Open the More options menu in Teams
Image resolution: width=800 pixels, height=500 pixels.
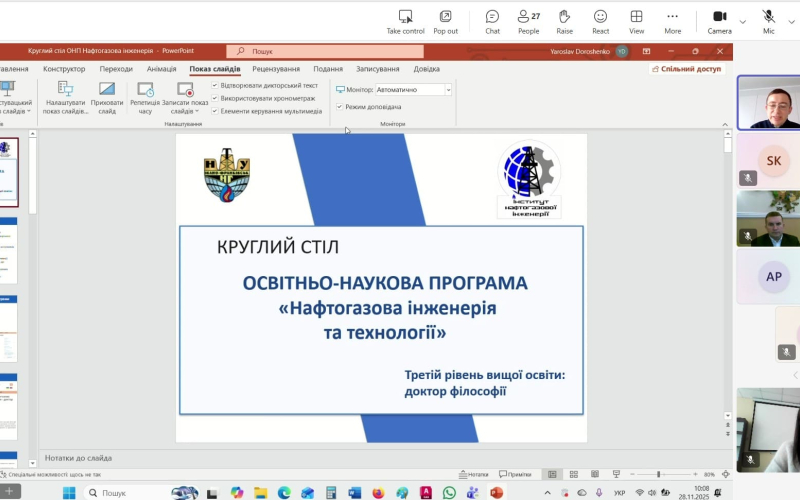672,17
